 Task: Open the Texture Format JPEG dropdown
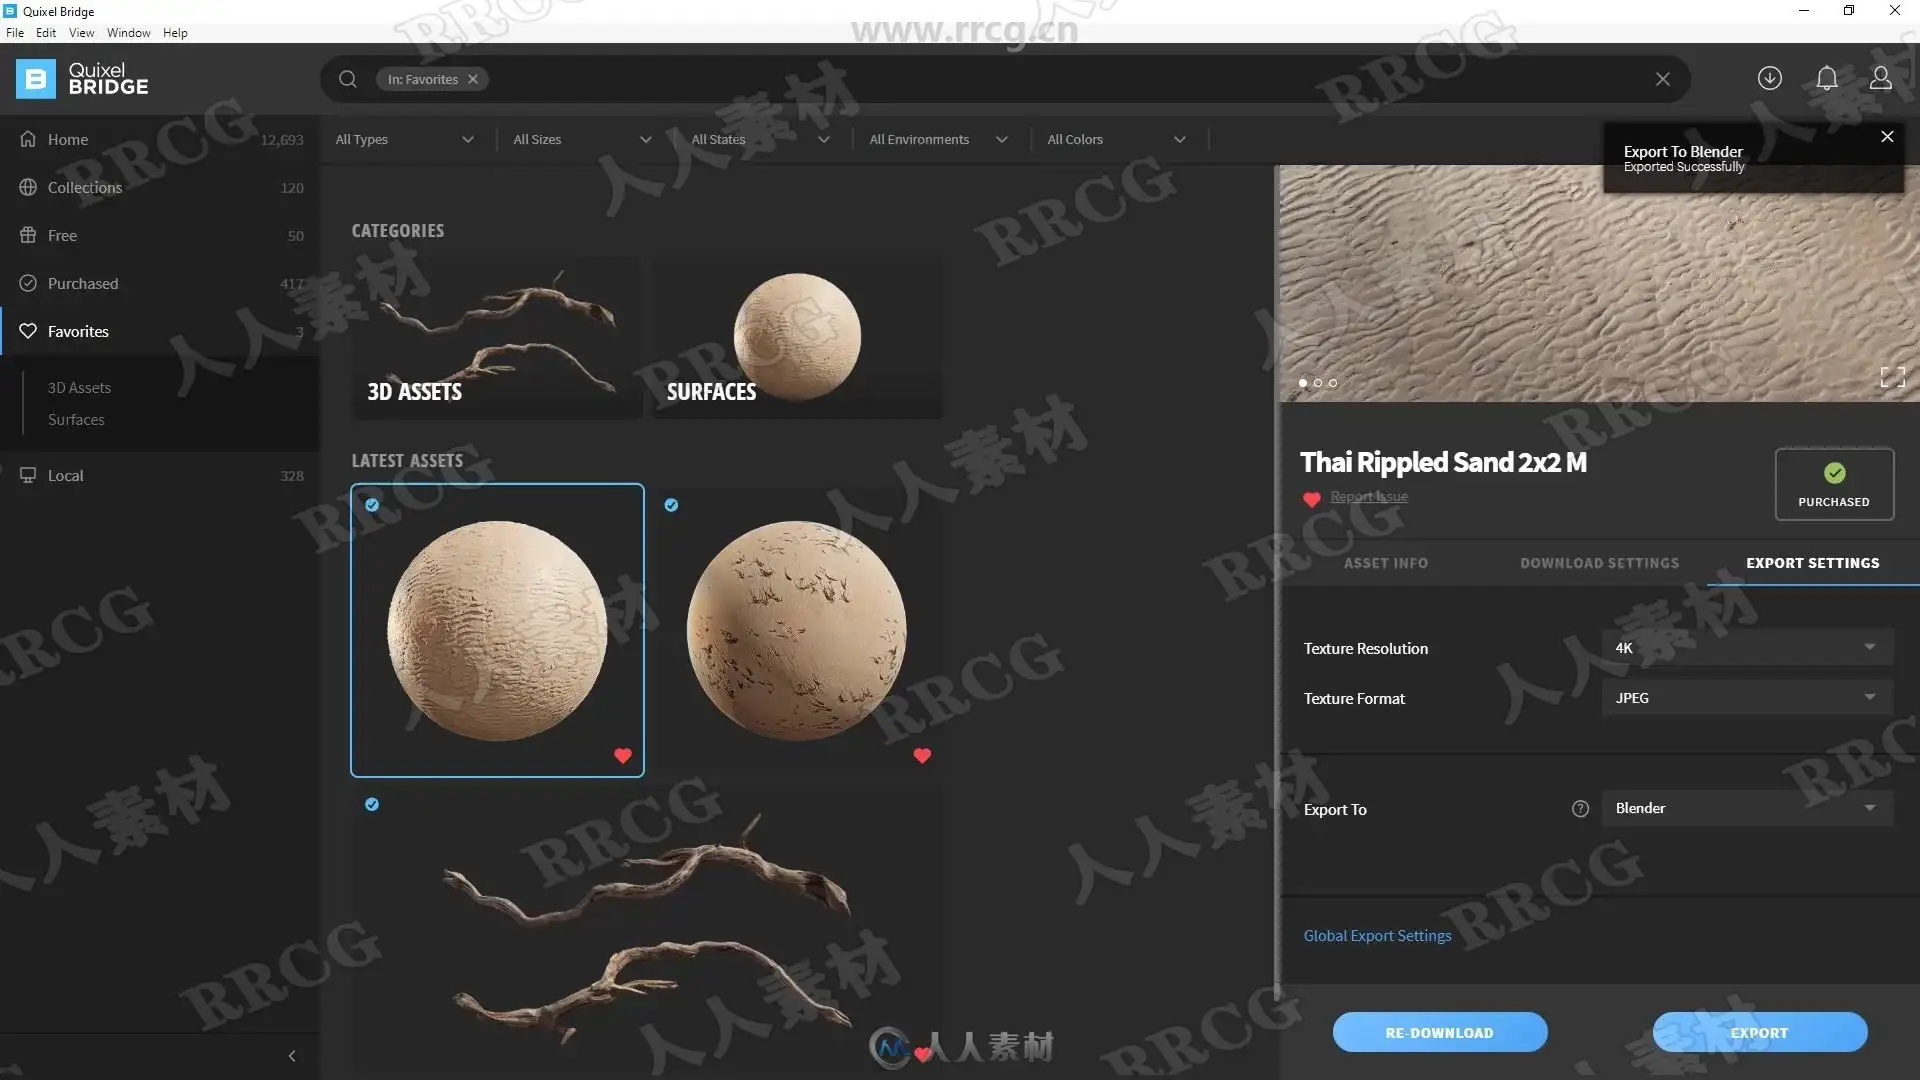1746,698
